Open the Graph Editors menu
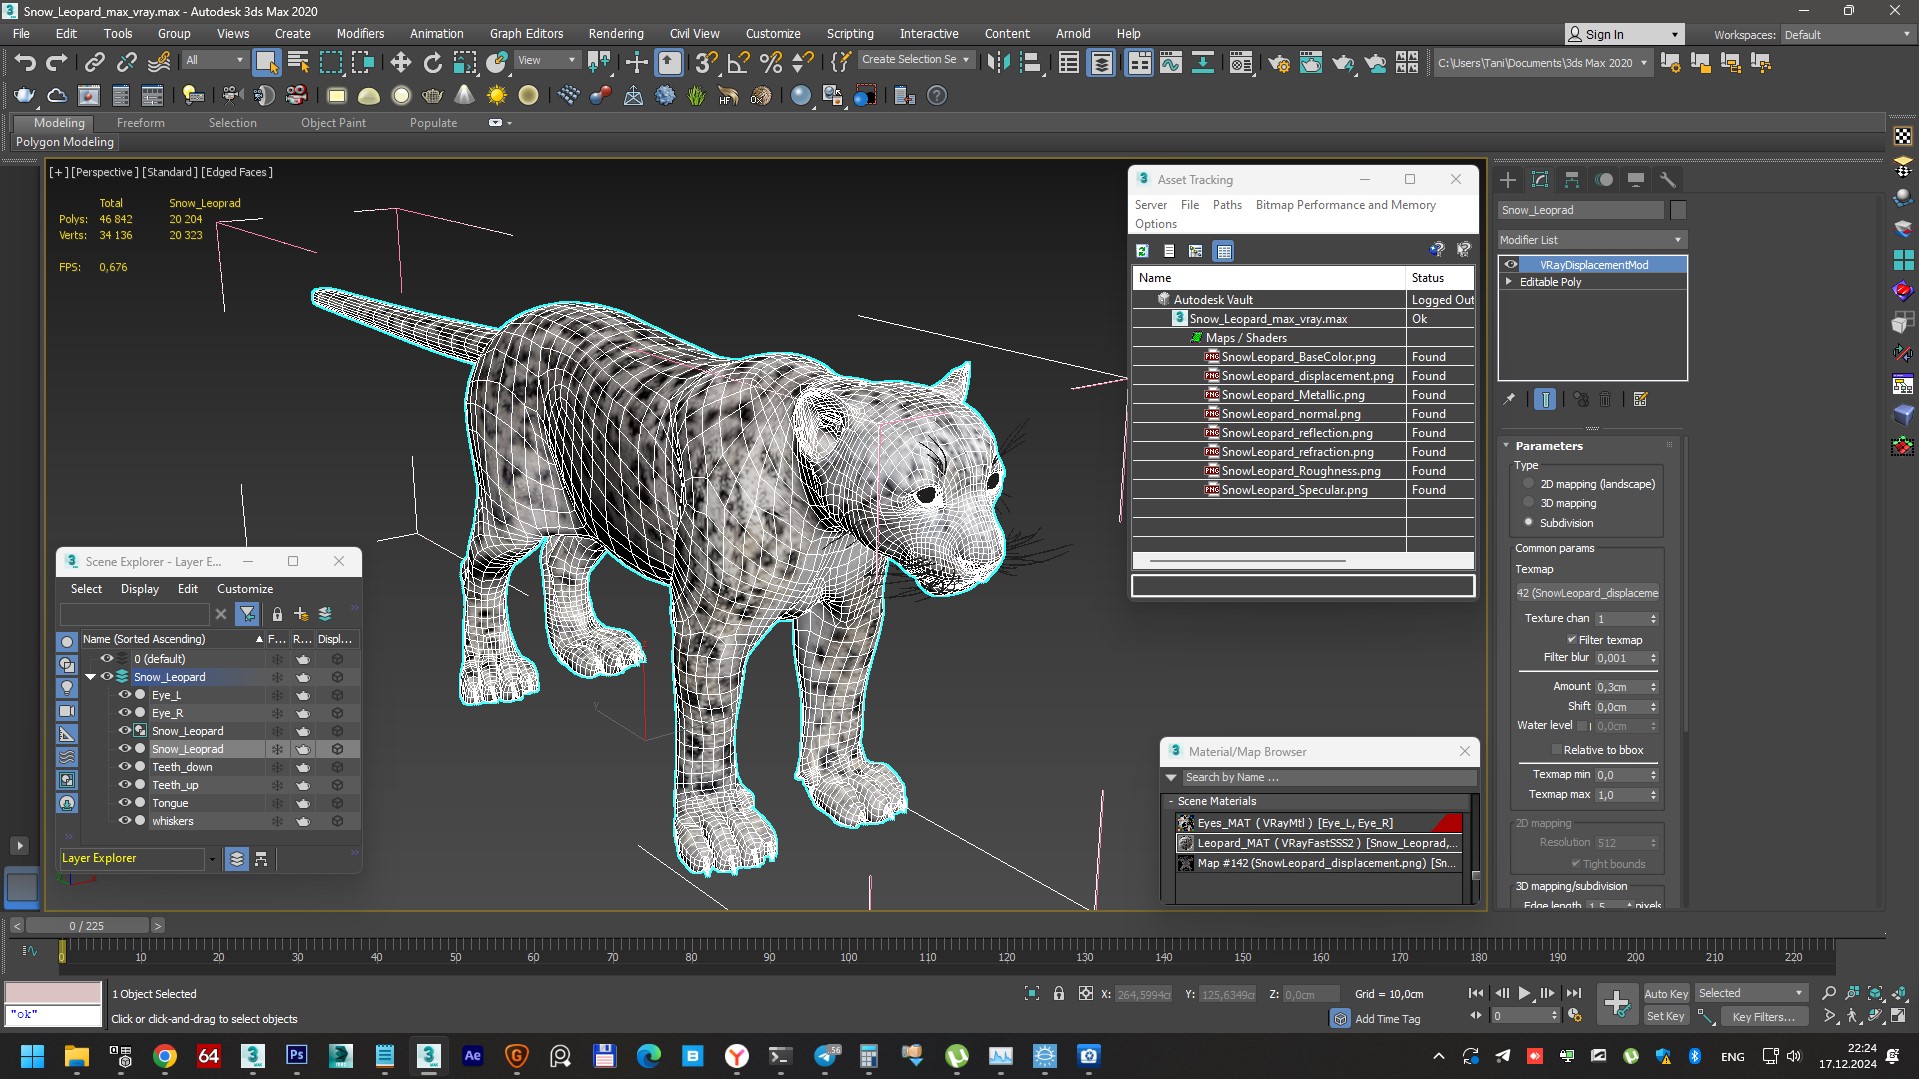 pyautogui.click(x=526, y=33)
